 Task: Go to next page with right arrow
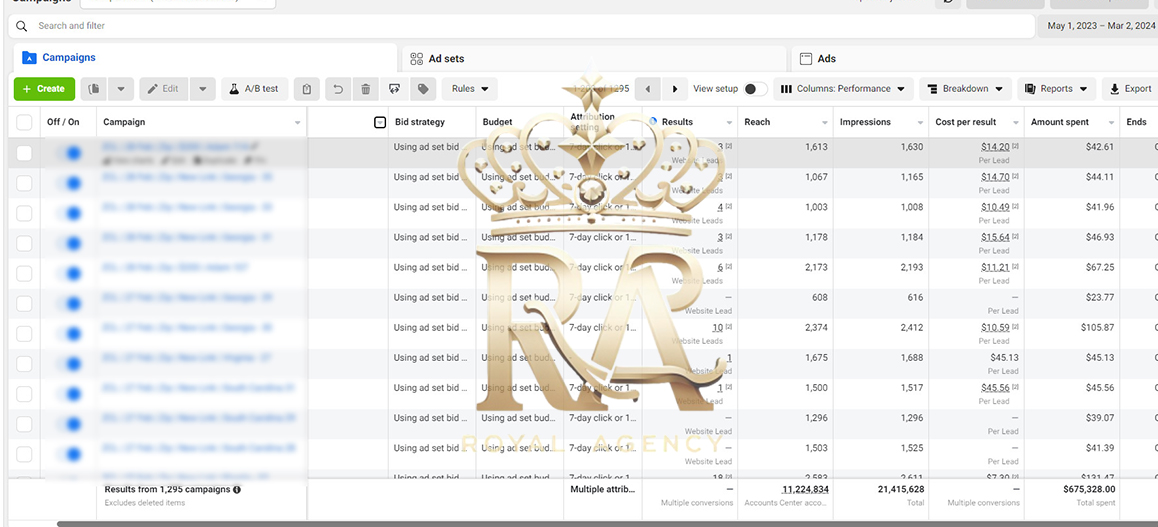click(x=674, y=89)
